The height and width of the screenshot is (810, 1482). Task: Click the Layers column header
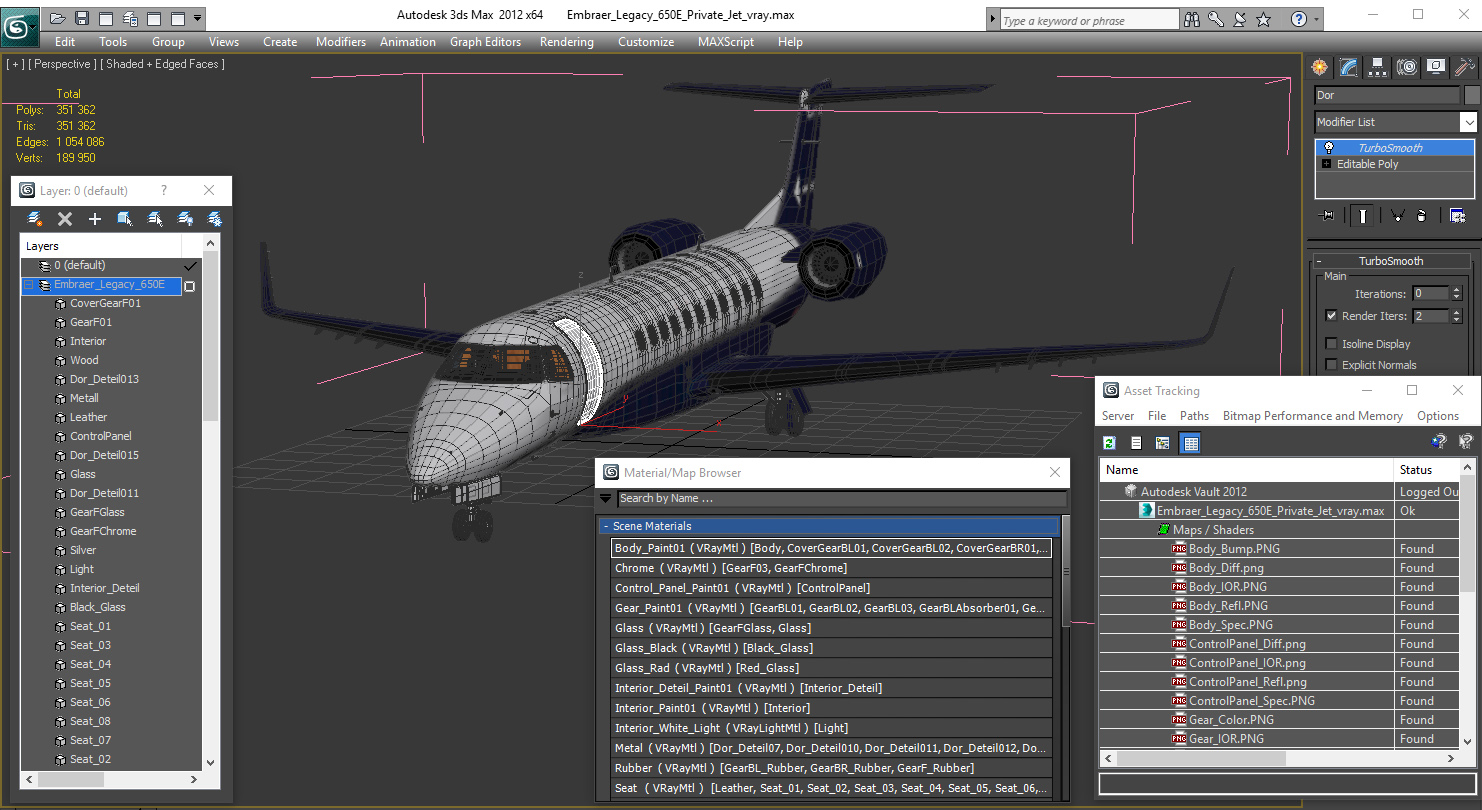pos(101,246)
